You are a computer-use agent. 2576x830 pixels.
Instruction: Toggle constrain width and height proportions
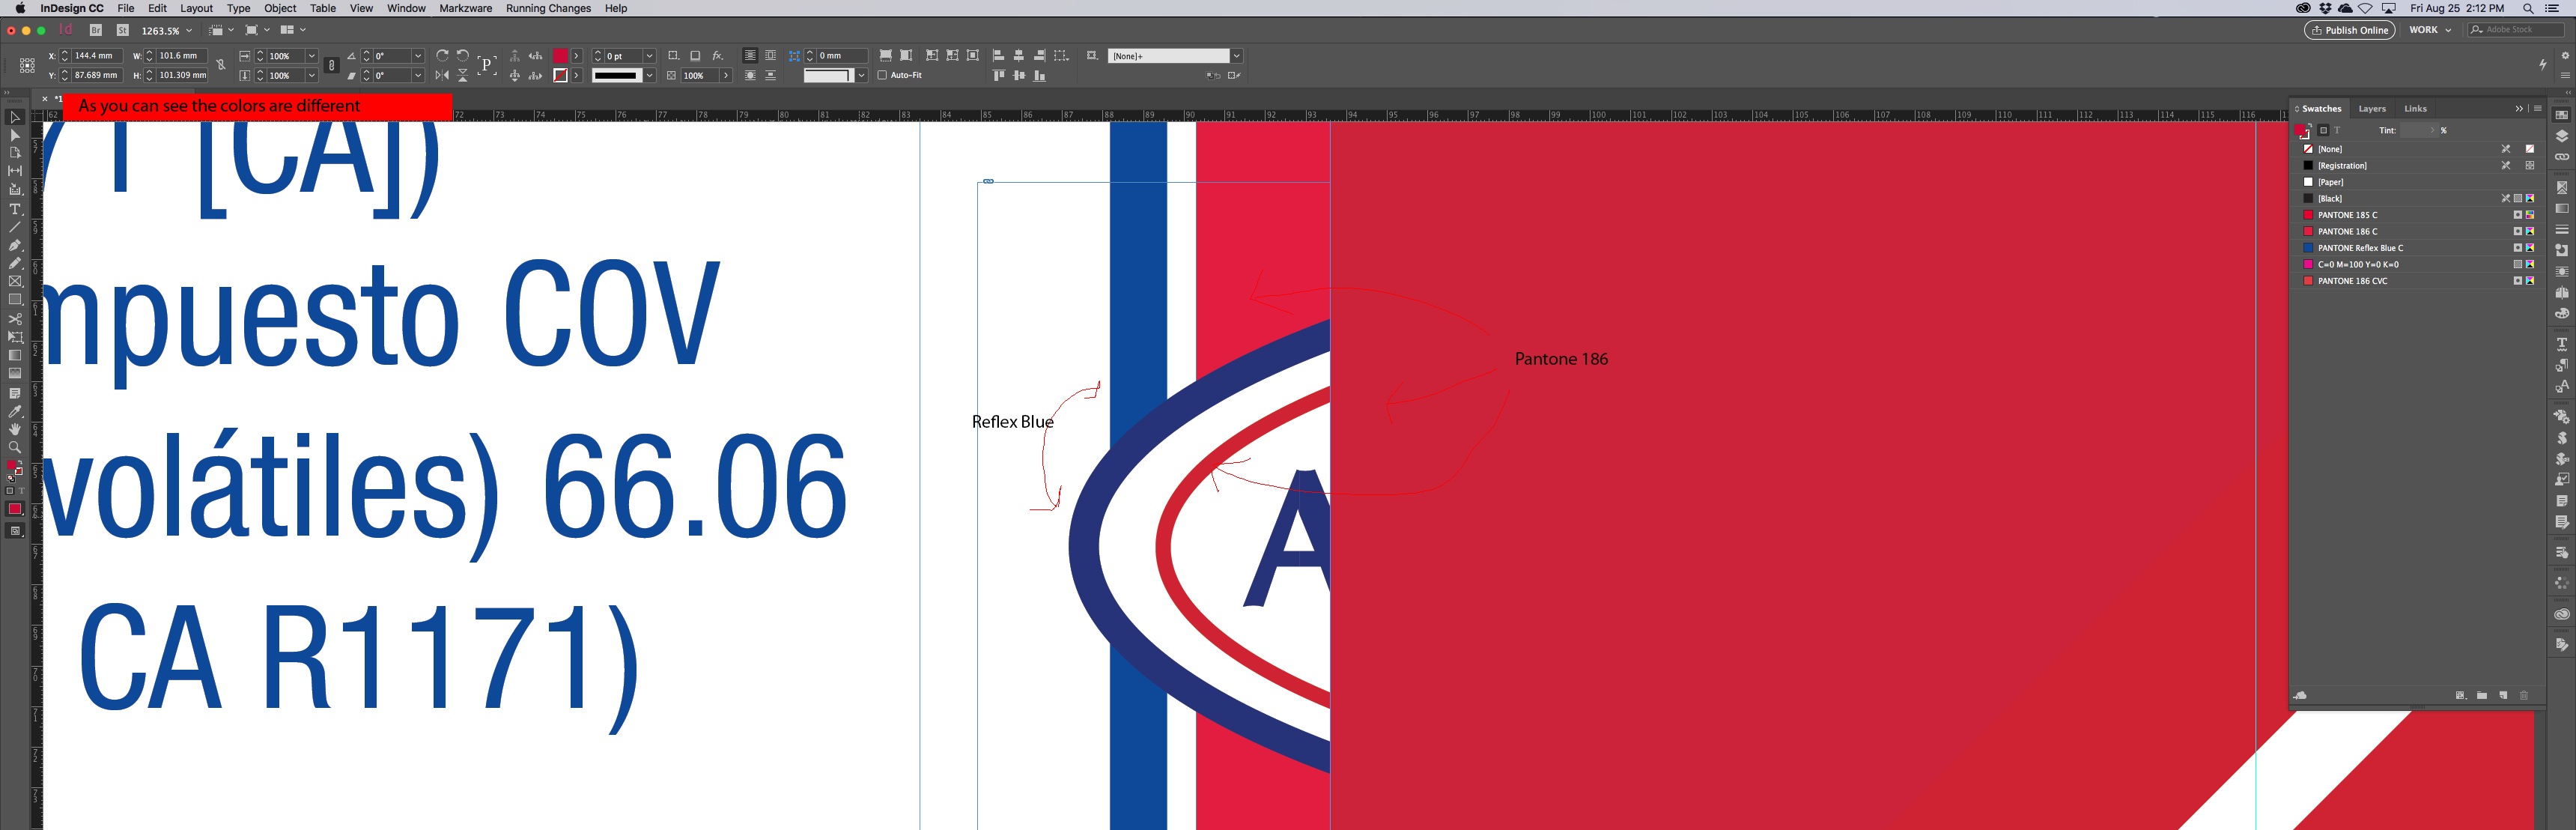[220, 65]
